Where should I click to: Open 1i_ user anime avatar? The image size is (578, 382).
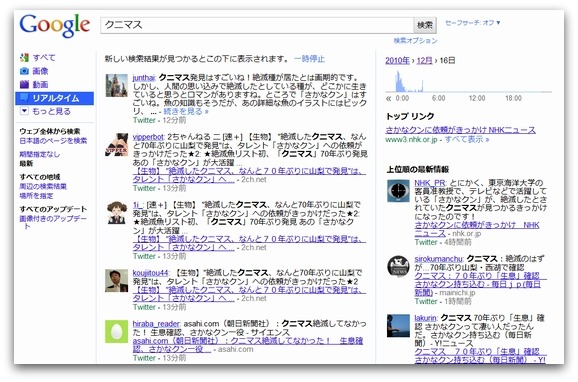click(116, 213)
